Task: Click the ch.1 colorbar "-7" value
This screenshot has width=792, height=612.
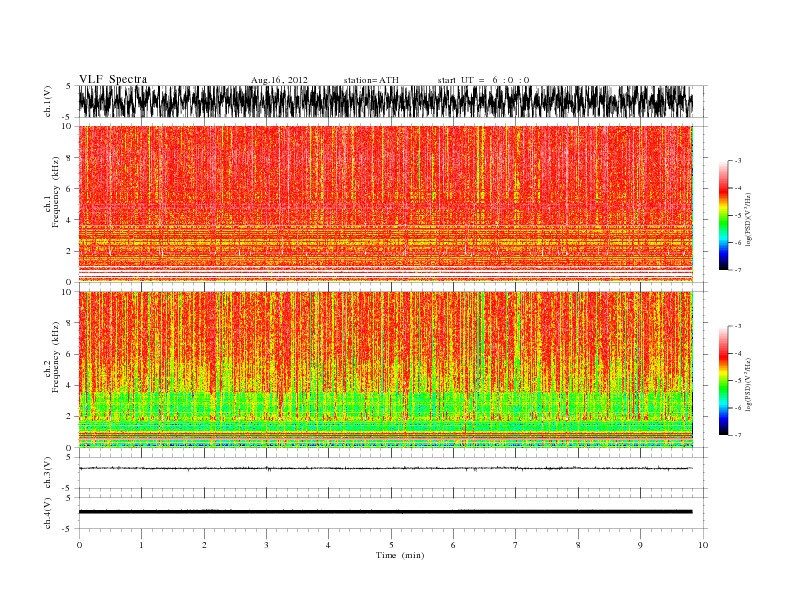Action: 738,270
